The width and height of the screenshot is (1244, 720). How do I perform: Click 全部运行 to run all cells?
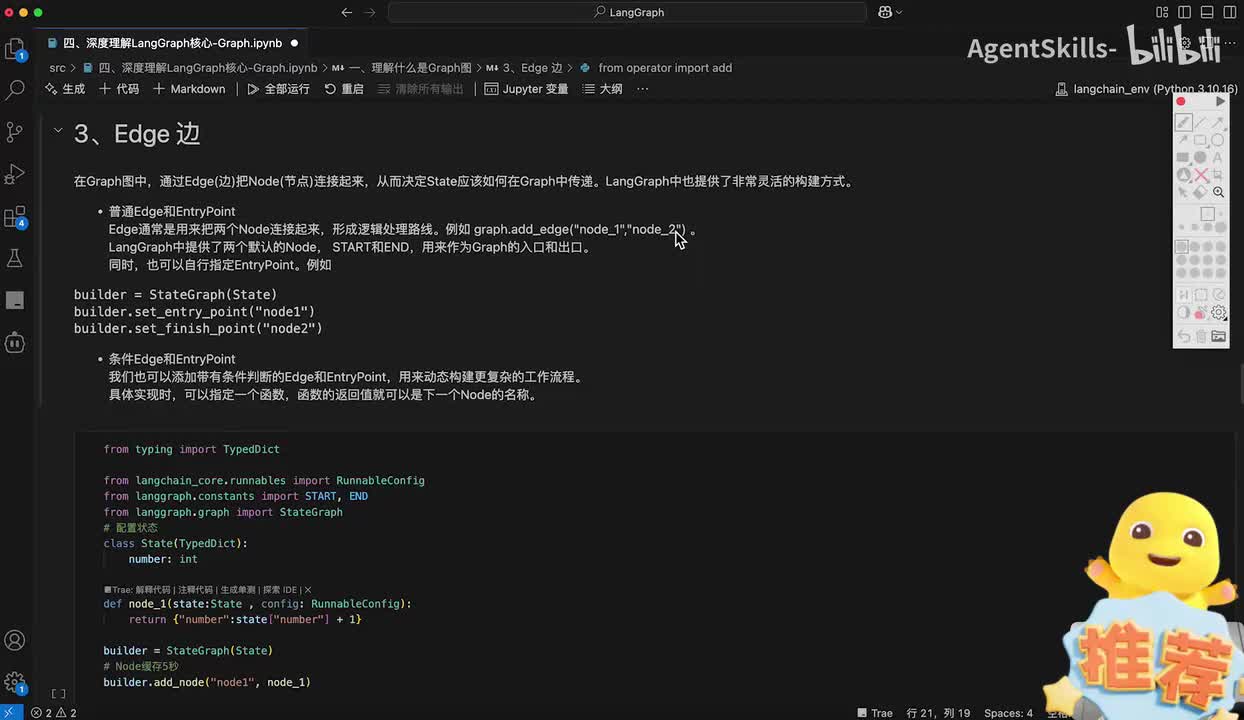point(278,89)
